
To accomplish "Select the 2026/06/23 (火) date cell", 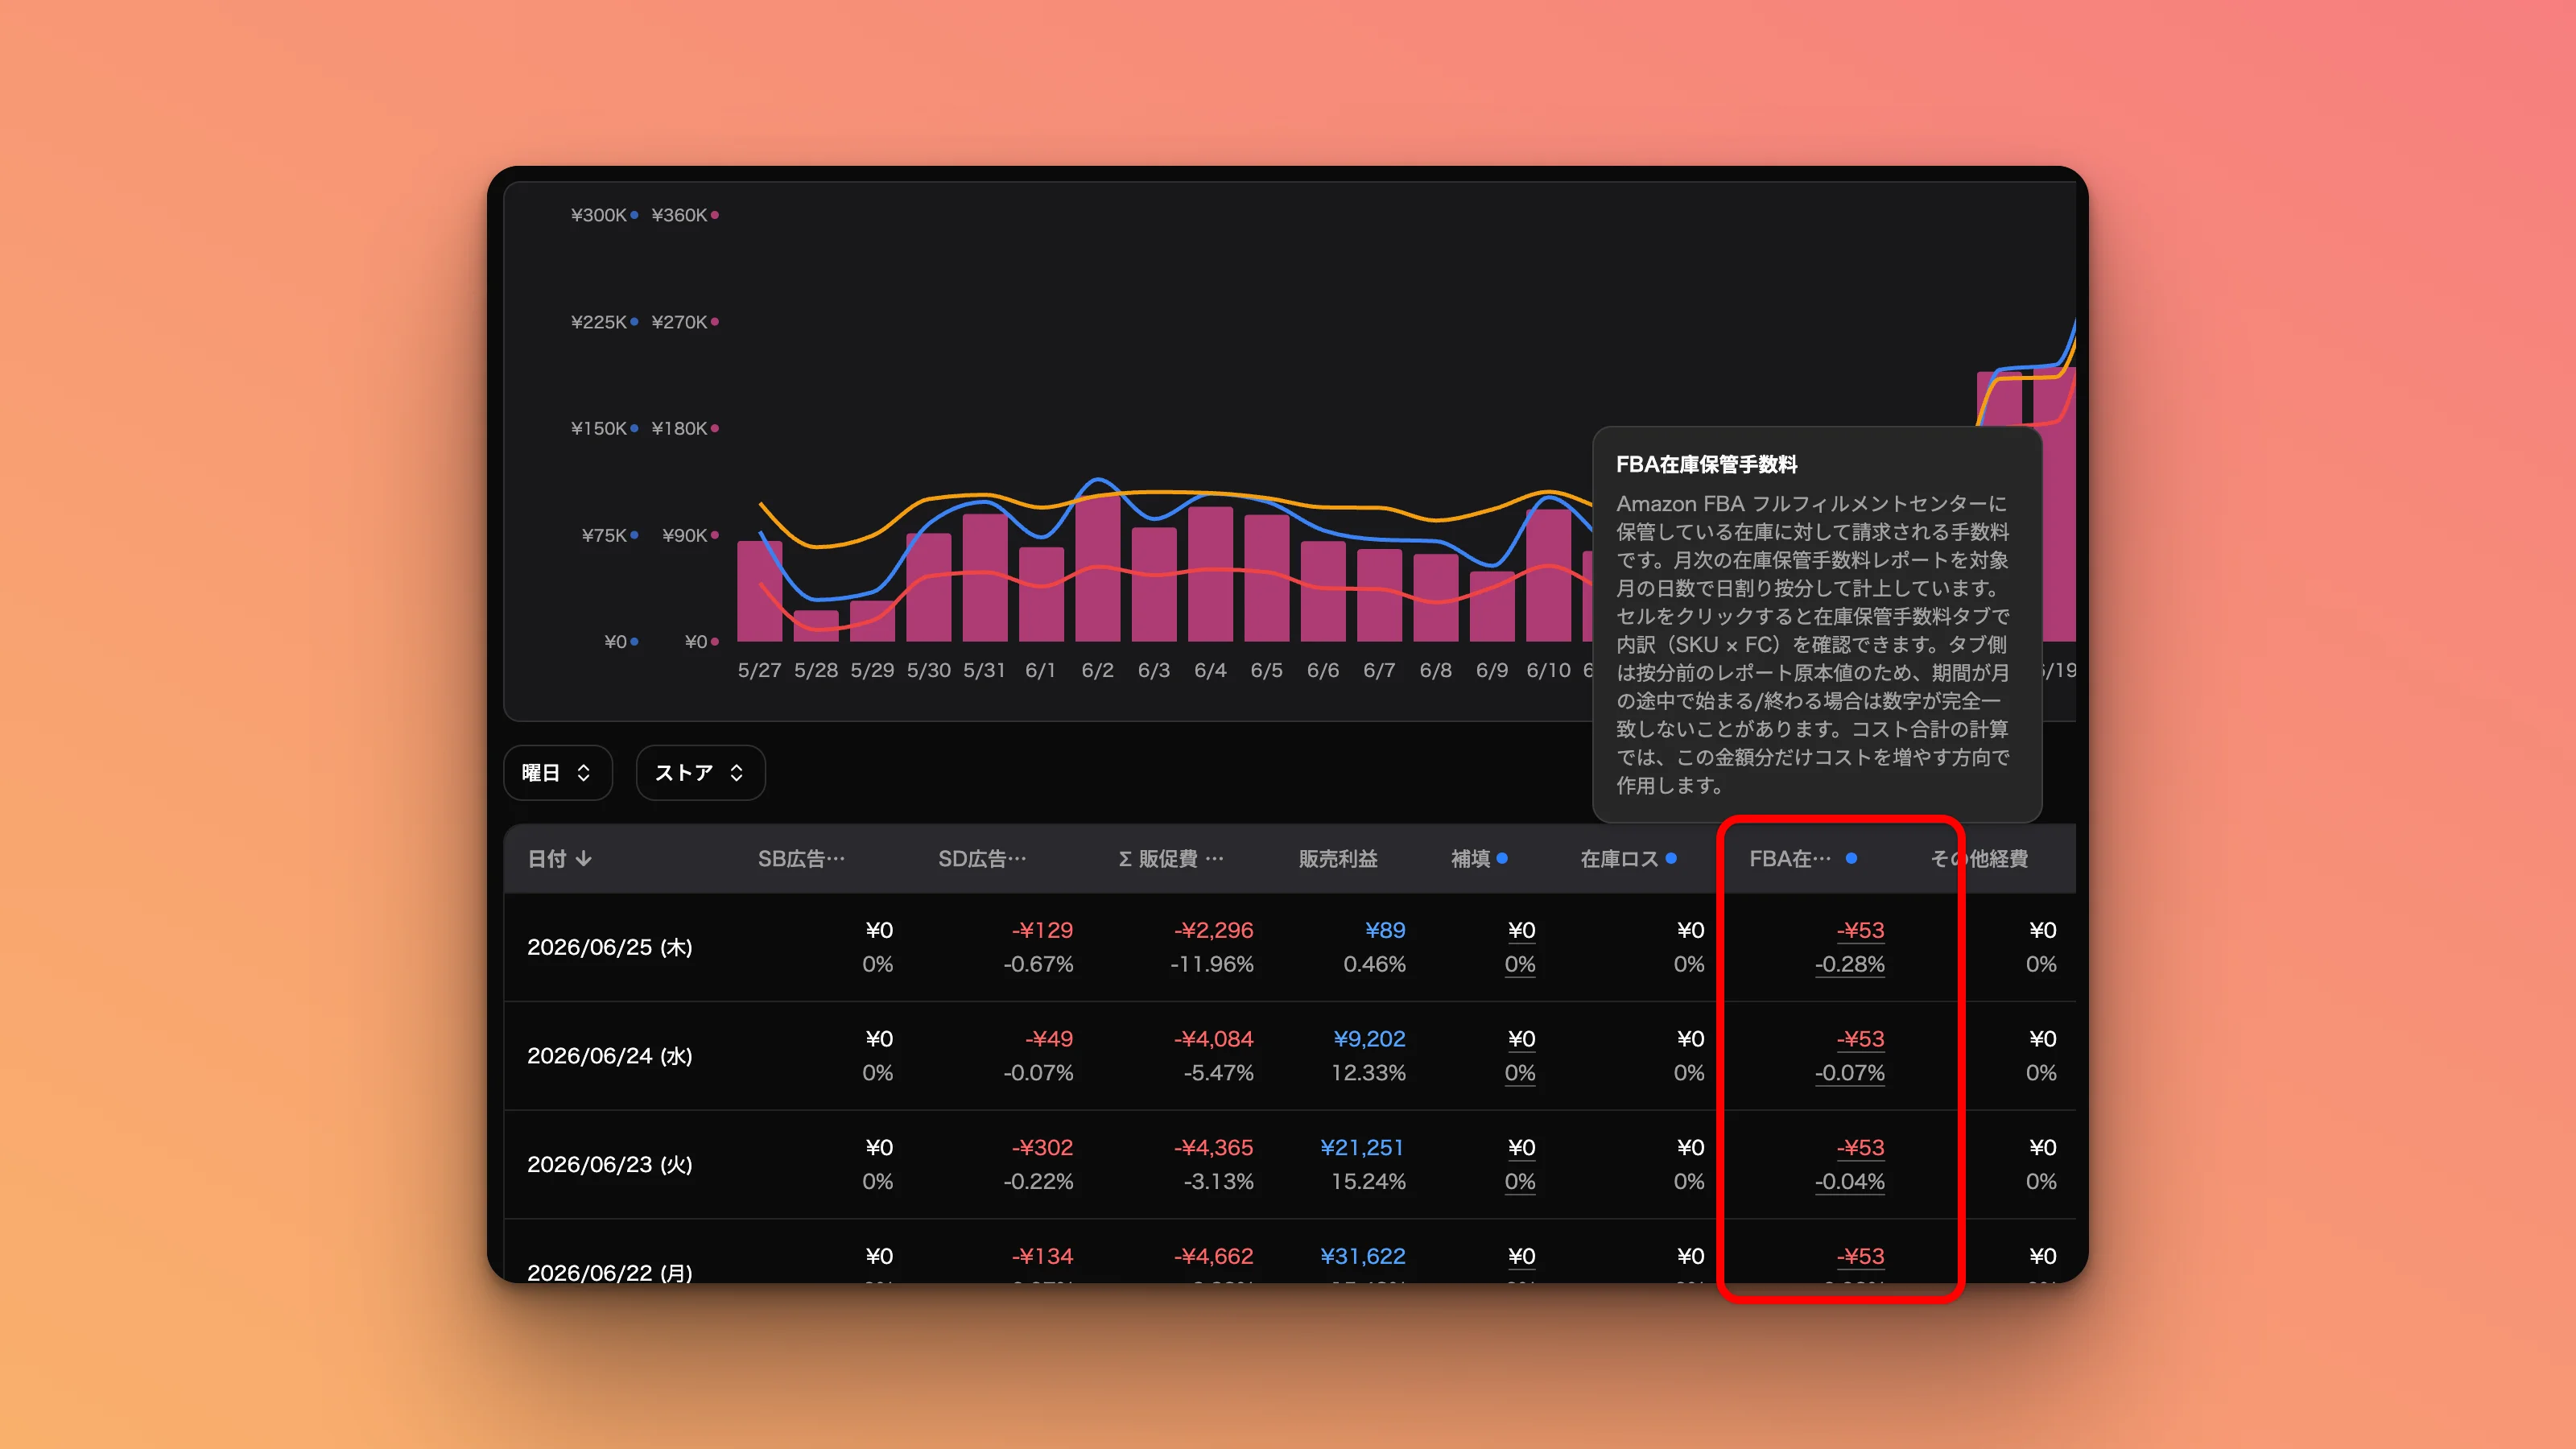I will [610, 1164].
